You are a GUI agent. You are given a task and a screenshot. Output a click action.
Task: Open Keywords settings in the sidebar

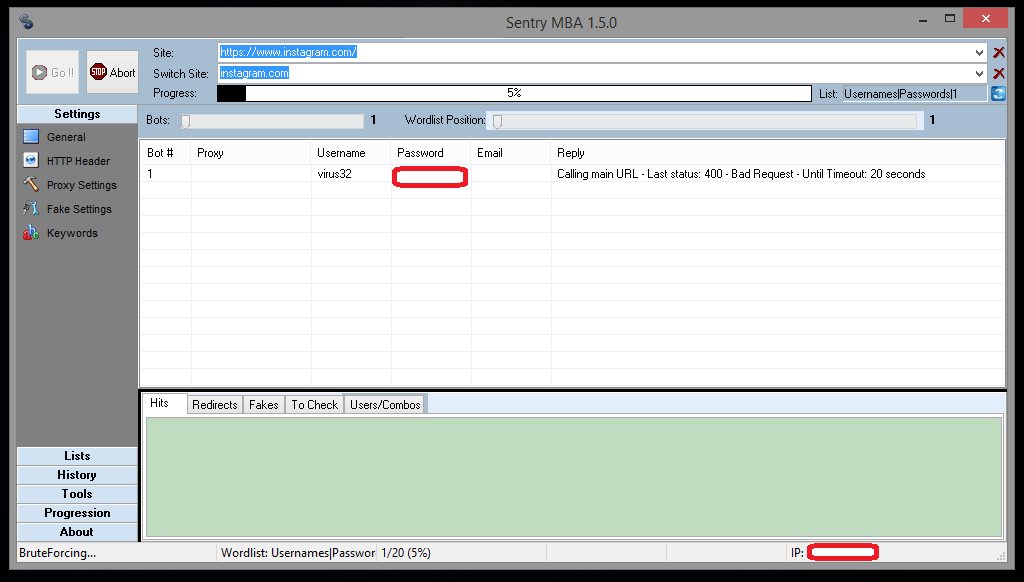point(72,233)
